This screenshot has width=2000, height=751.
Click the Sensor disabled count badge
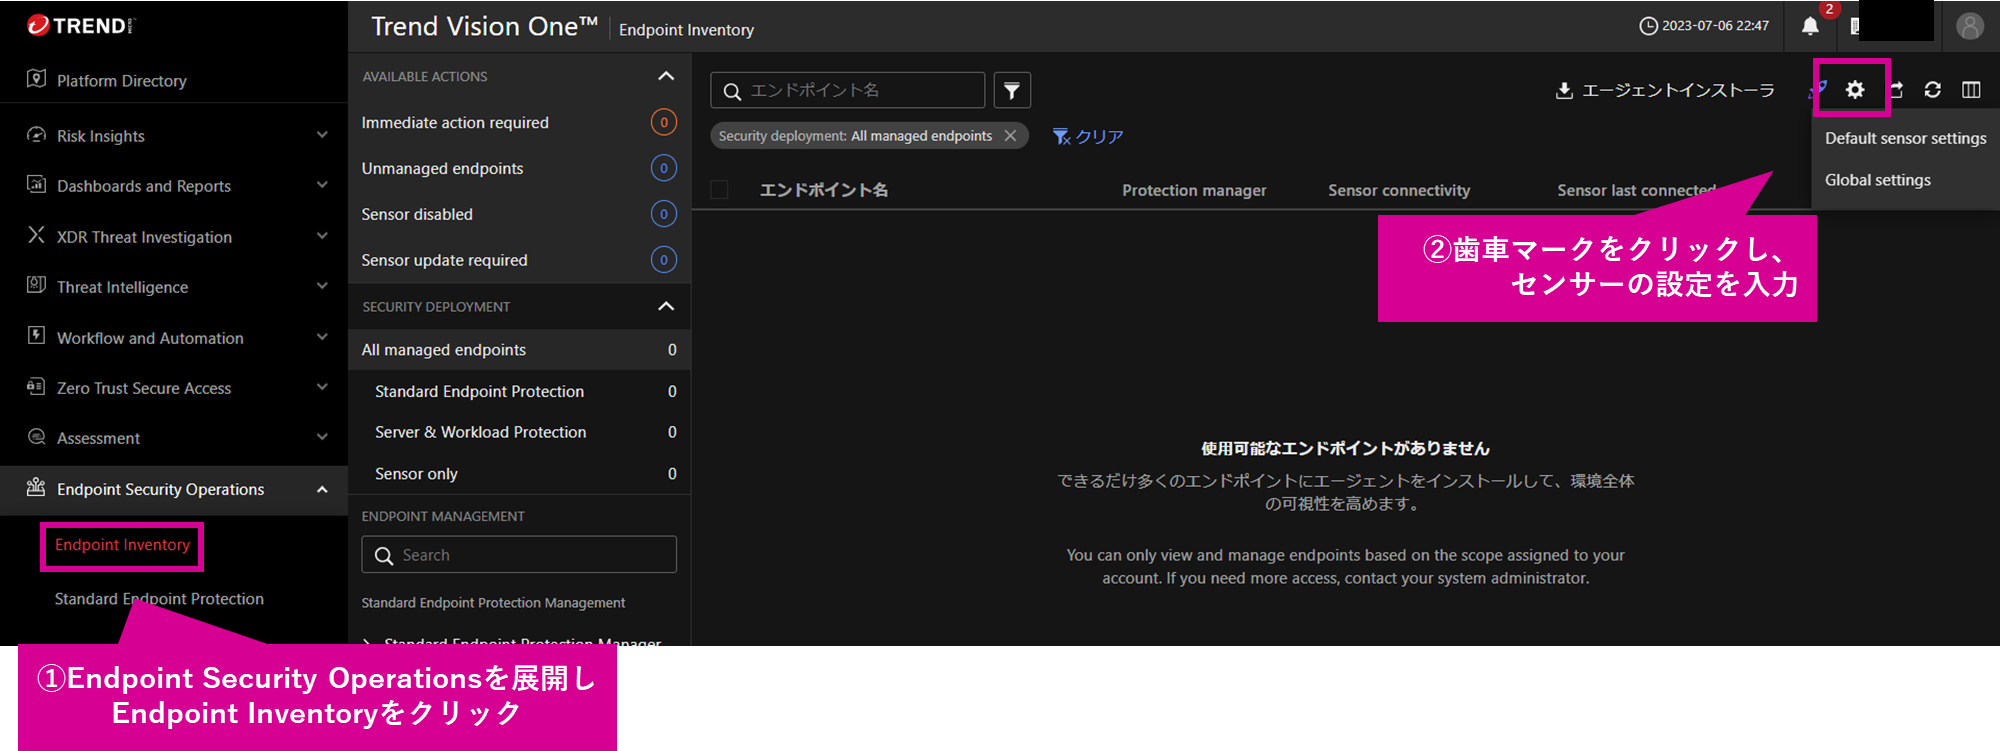point(664,214)
